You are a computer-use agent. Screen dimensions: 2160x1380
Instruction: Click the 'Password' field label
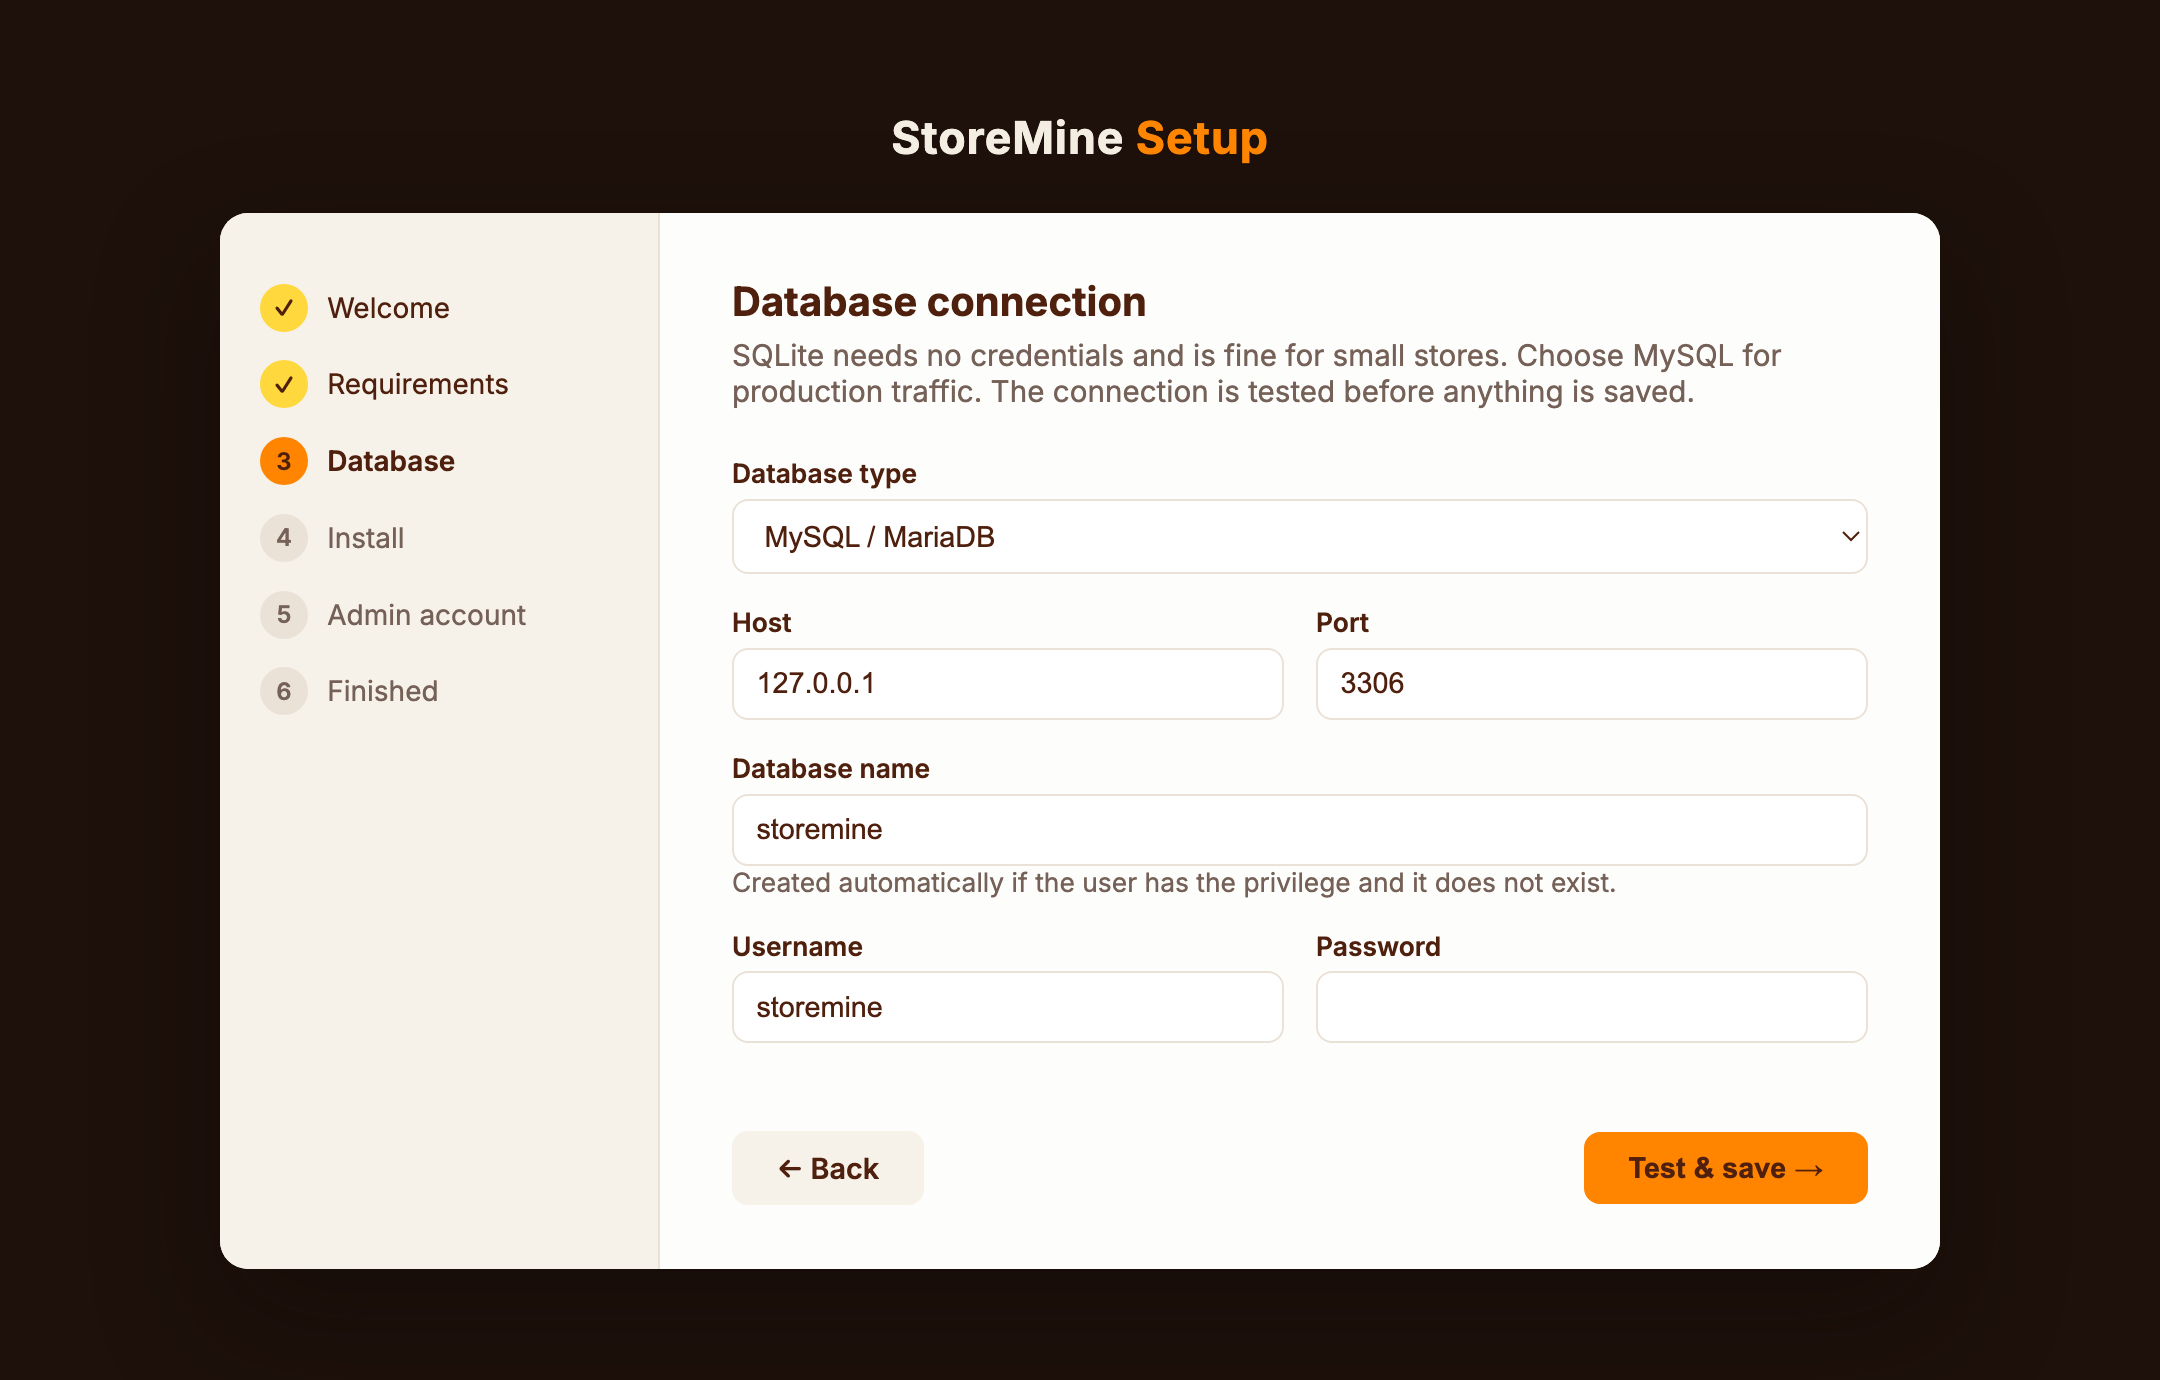[1378, 946]
